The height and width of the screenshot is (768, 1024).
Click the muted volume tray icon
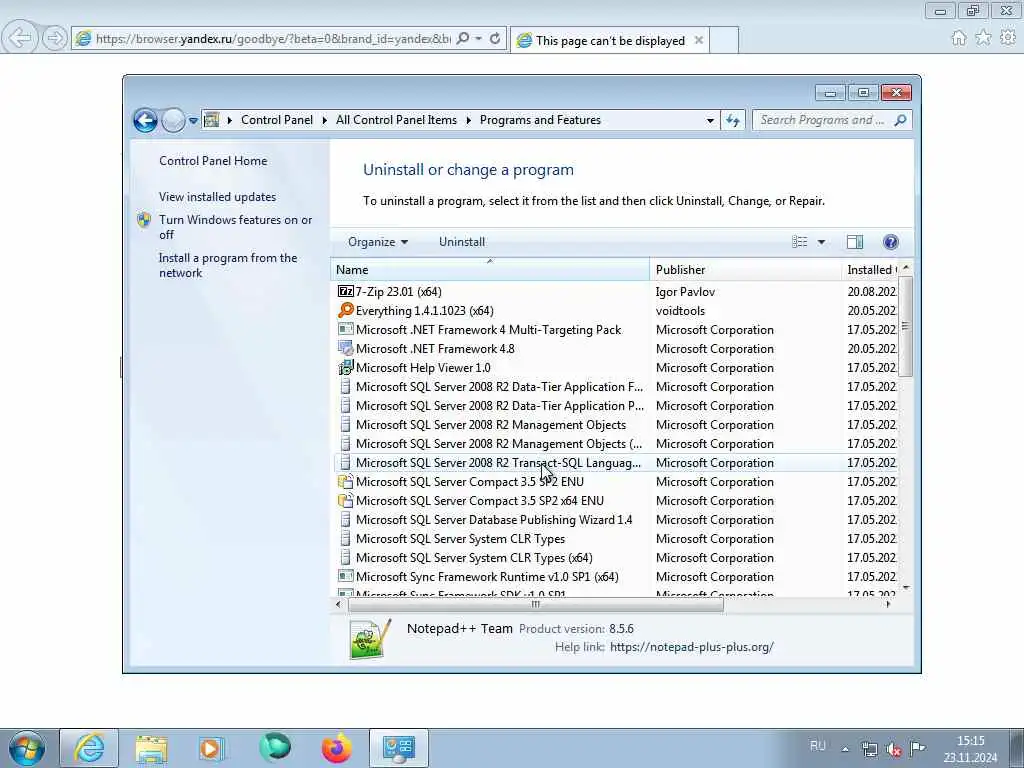click(893, 749)
